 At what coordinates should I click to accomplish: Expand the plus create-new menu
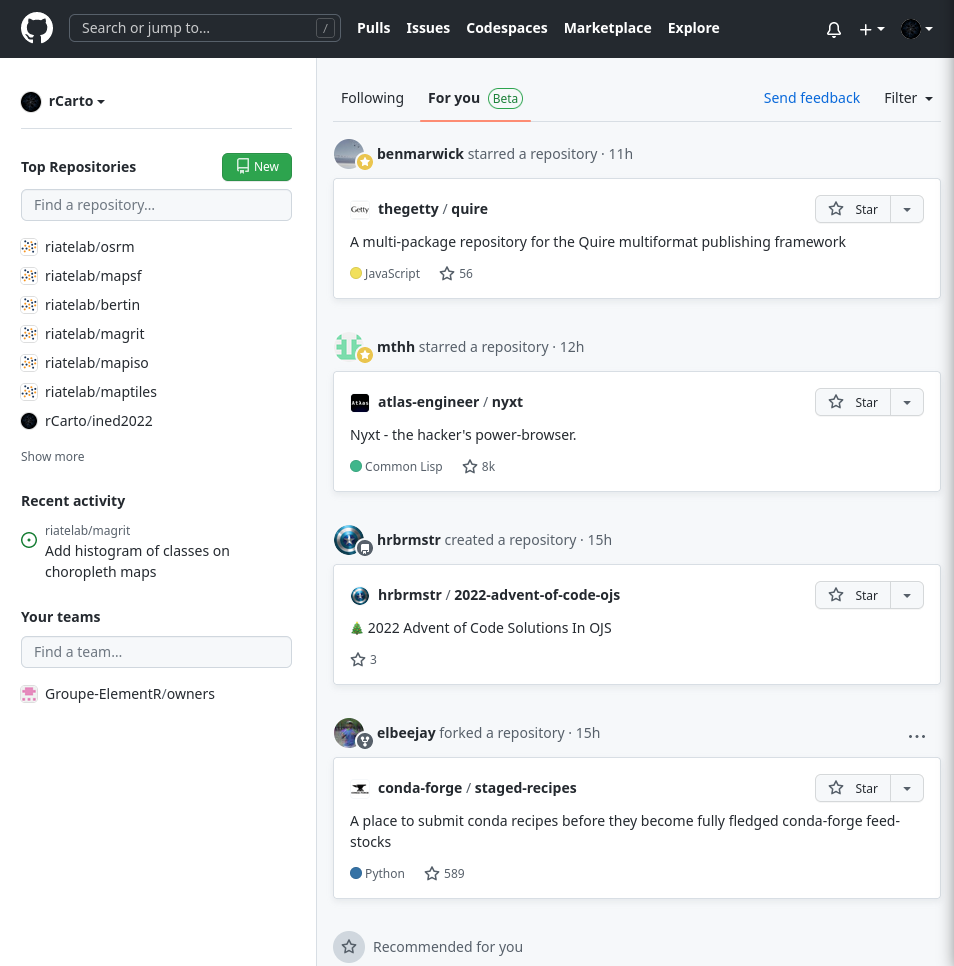pyautogui.click(x=871, y=29)
